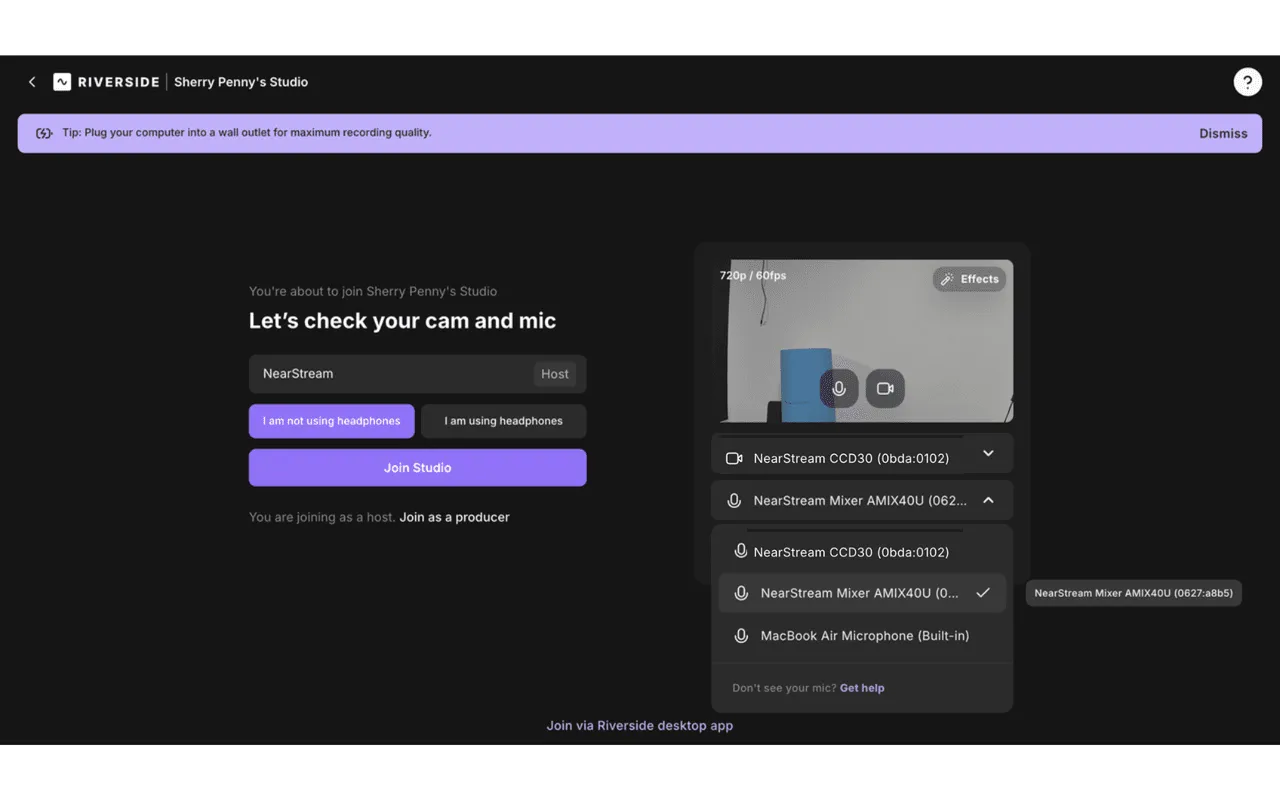Viewport: 1280px width, 800px height.
Task: Select MacBook Air Microphone (Built-in)
Action: click(x=862, y=636)
